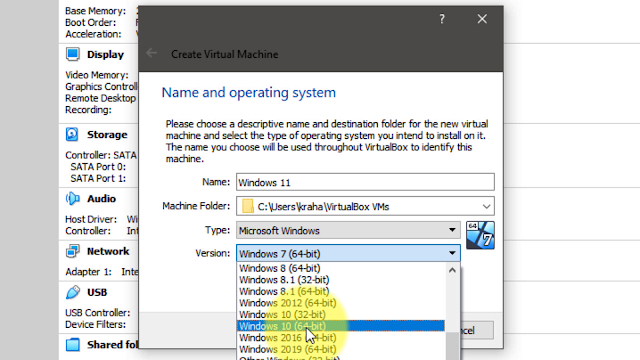
Task: Click the 'Adapter 1:' label
Action: point(89,272)
